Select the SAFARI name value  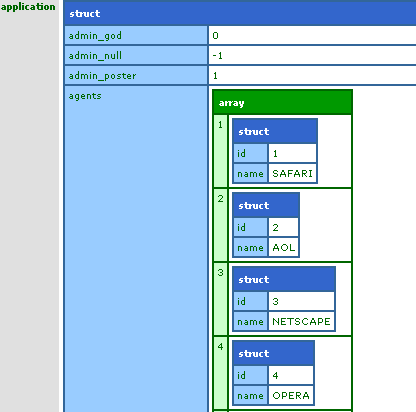[292, 173]
